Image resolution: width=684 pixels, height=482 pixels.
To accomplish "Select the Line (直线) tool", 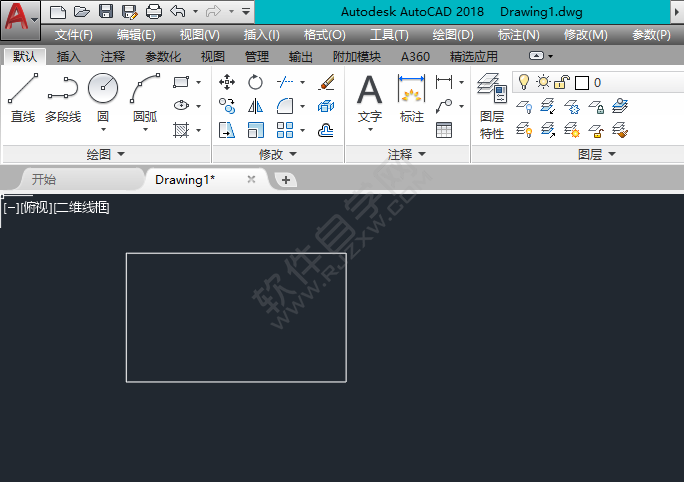I will tap(23, 97).
